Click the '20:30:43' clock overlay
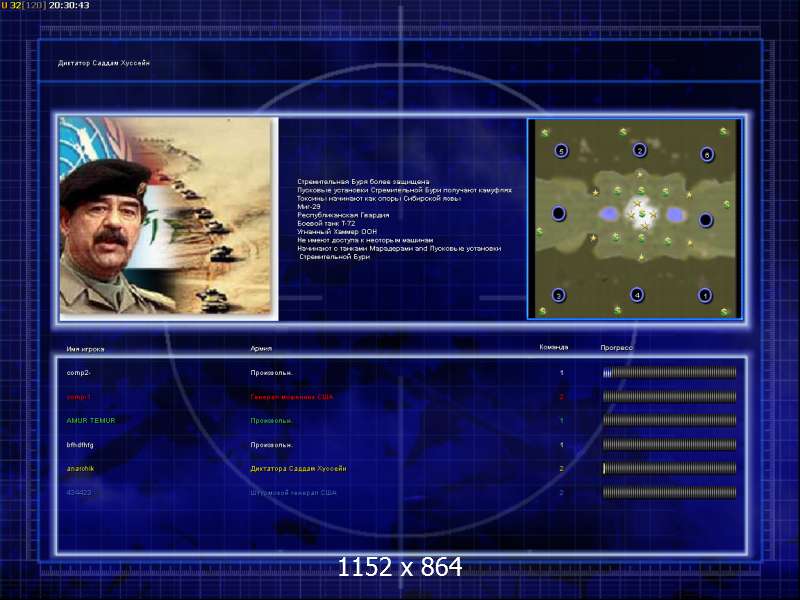The image size is (800, 600). coord(69,5)
